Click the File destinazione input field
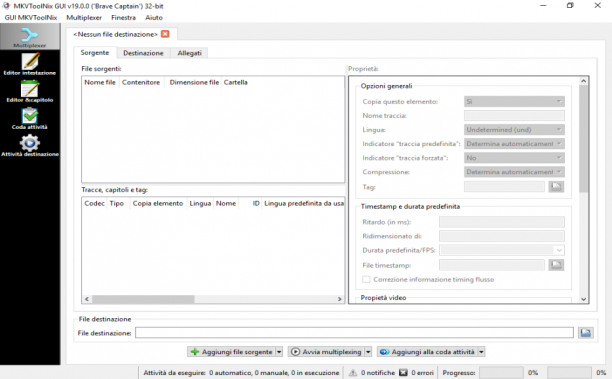 [x=354, y=333]
